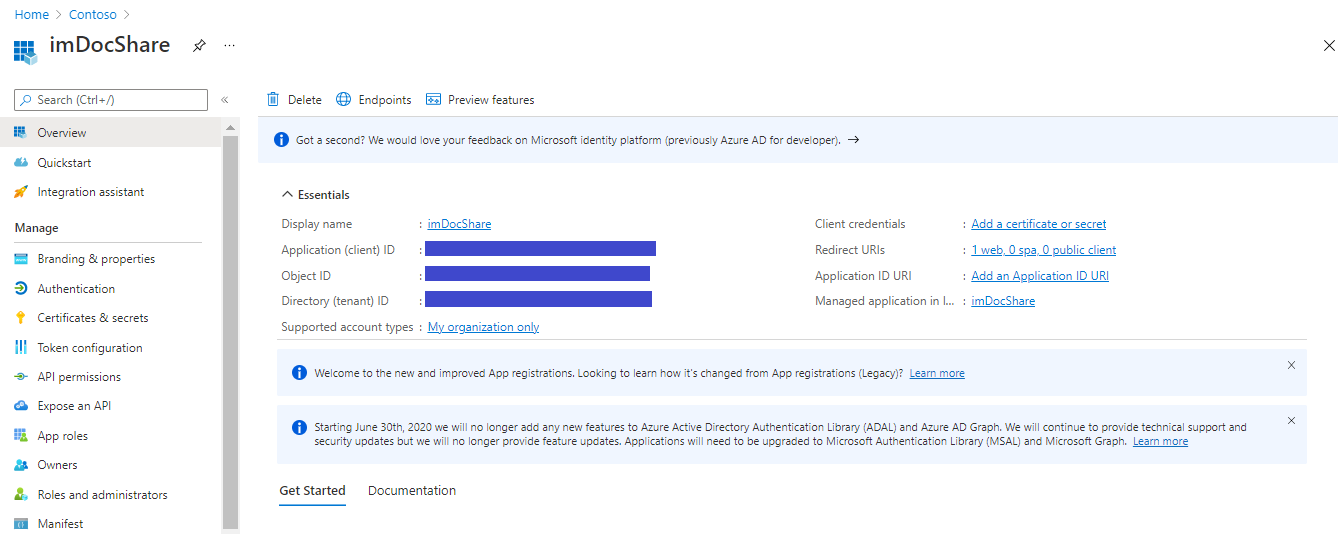
Task: Click Learn more about ADAL deprecation
Action: point(1160,441)
